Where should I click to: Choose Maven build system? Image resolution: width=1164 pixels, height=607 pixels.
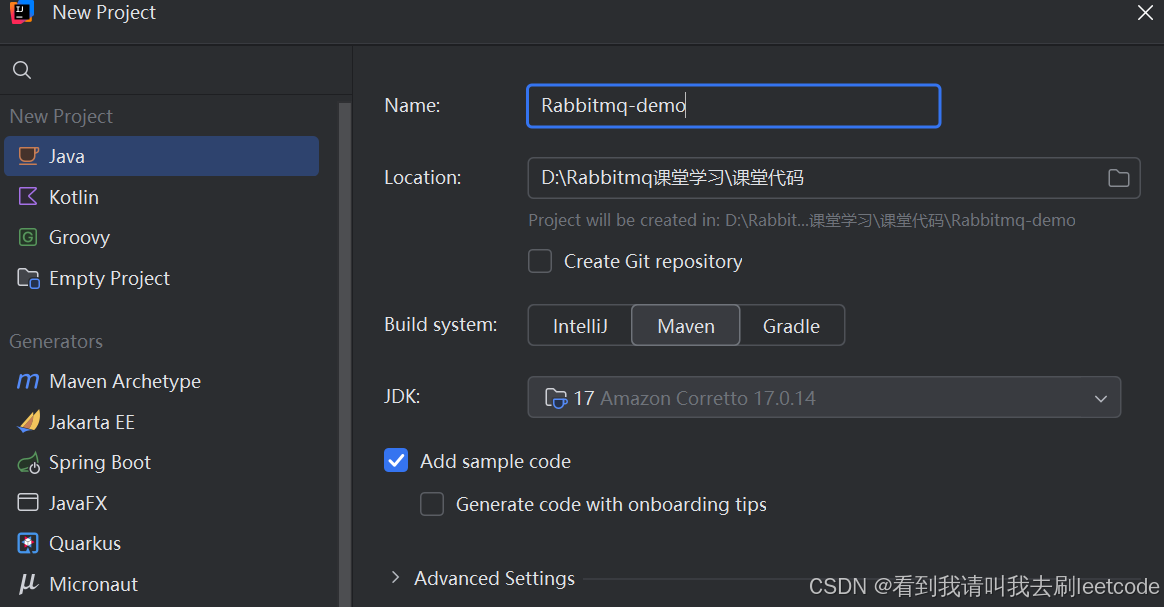[686, 326]
